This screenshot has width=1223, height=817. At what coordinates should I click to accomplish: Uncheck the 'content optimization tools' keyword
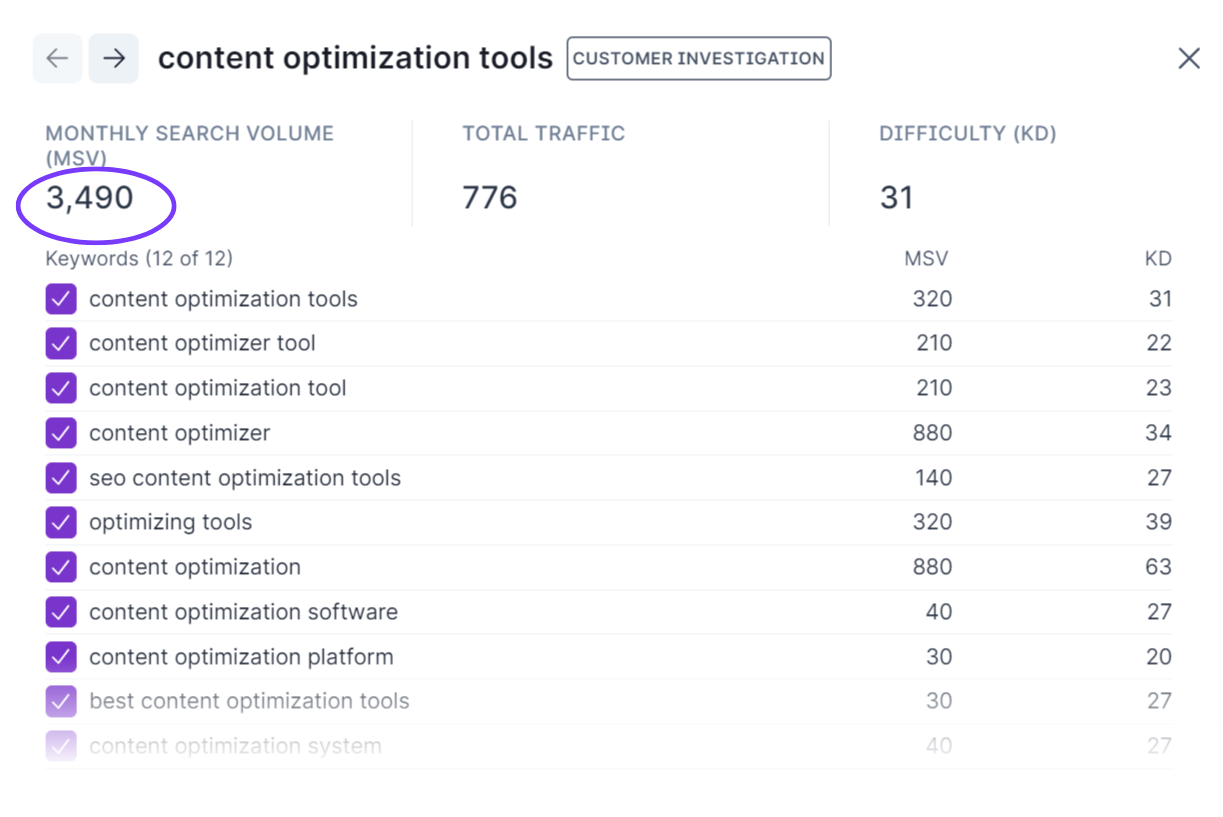tap(61, 299)
